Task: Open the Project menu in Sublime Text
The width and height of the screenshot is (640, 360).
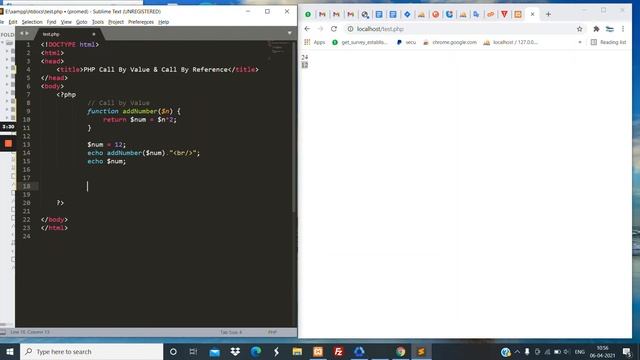Action: [116, 22]
